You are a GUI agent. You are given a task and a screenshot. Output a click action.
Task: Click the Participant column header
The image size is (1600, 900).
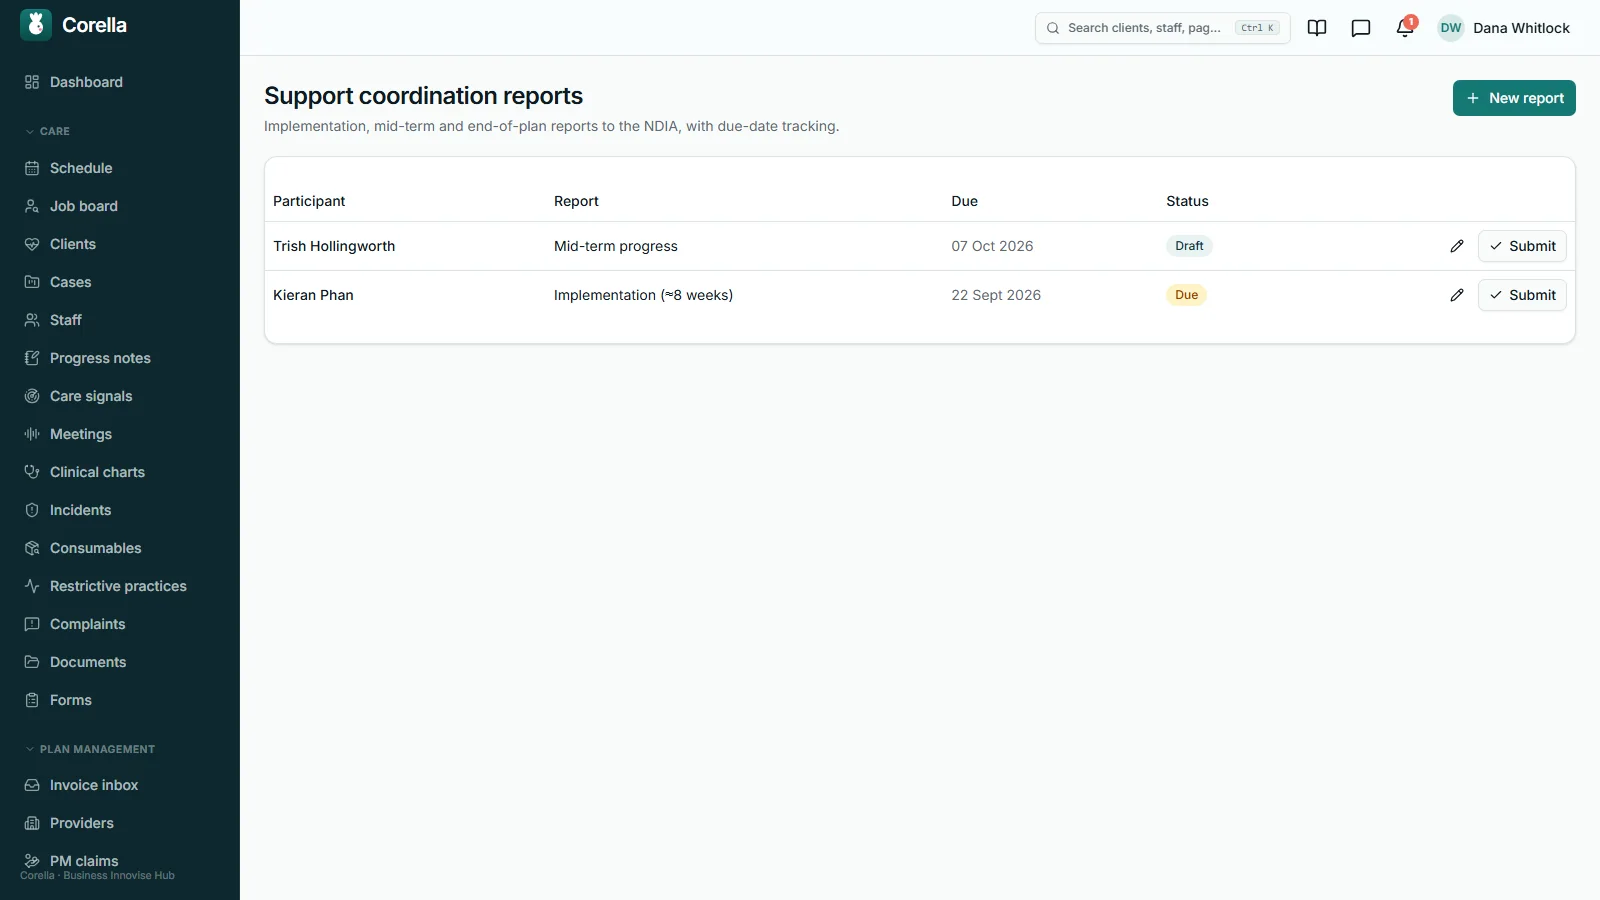click(309, 201)
